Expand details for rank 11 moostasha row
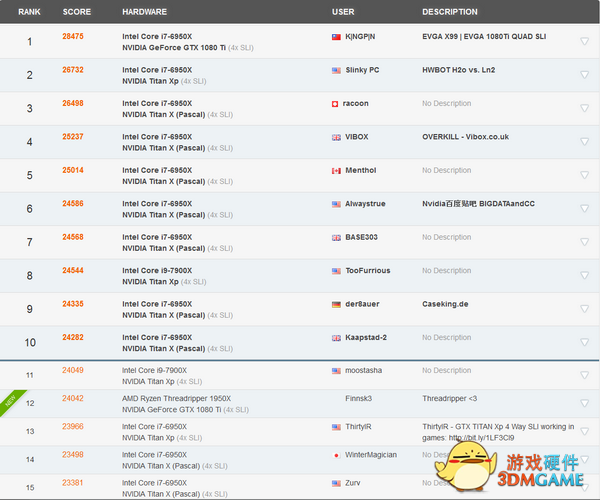Viewport: 600px width, 500px height. click(584, 375)
